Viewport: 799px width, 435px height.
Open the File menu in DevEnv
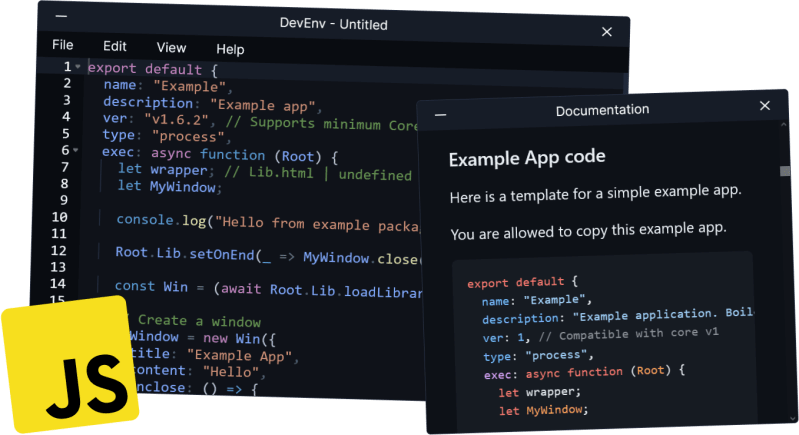point(63,45)
